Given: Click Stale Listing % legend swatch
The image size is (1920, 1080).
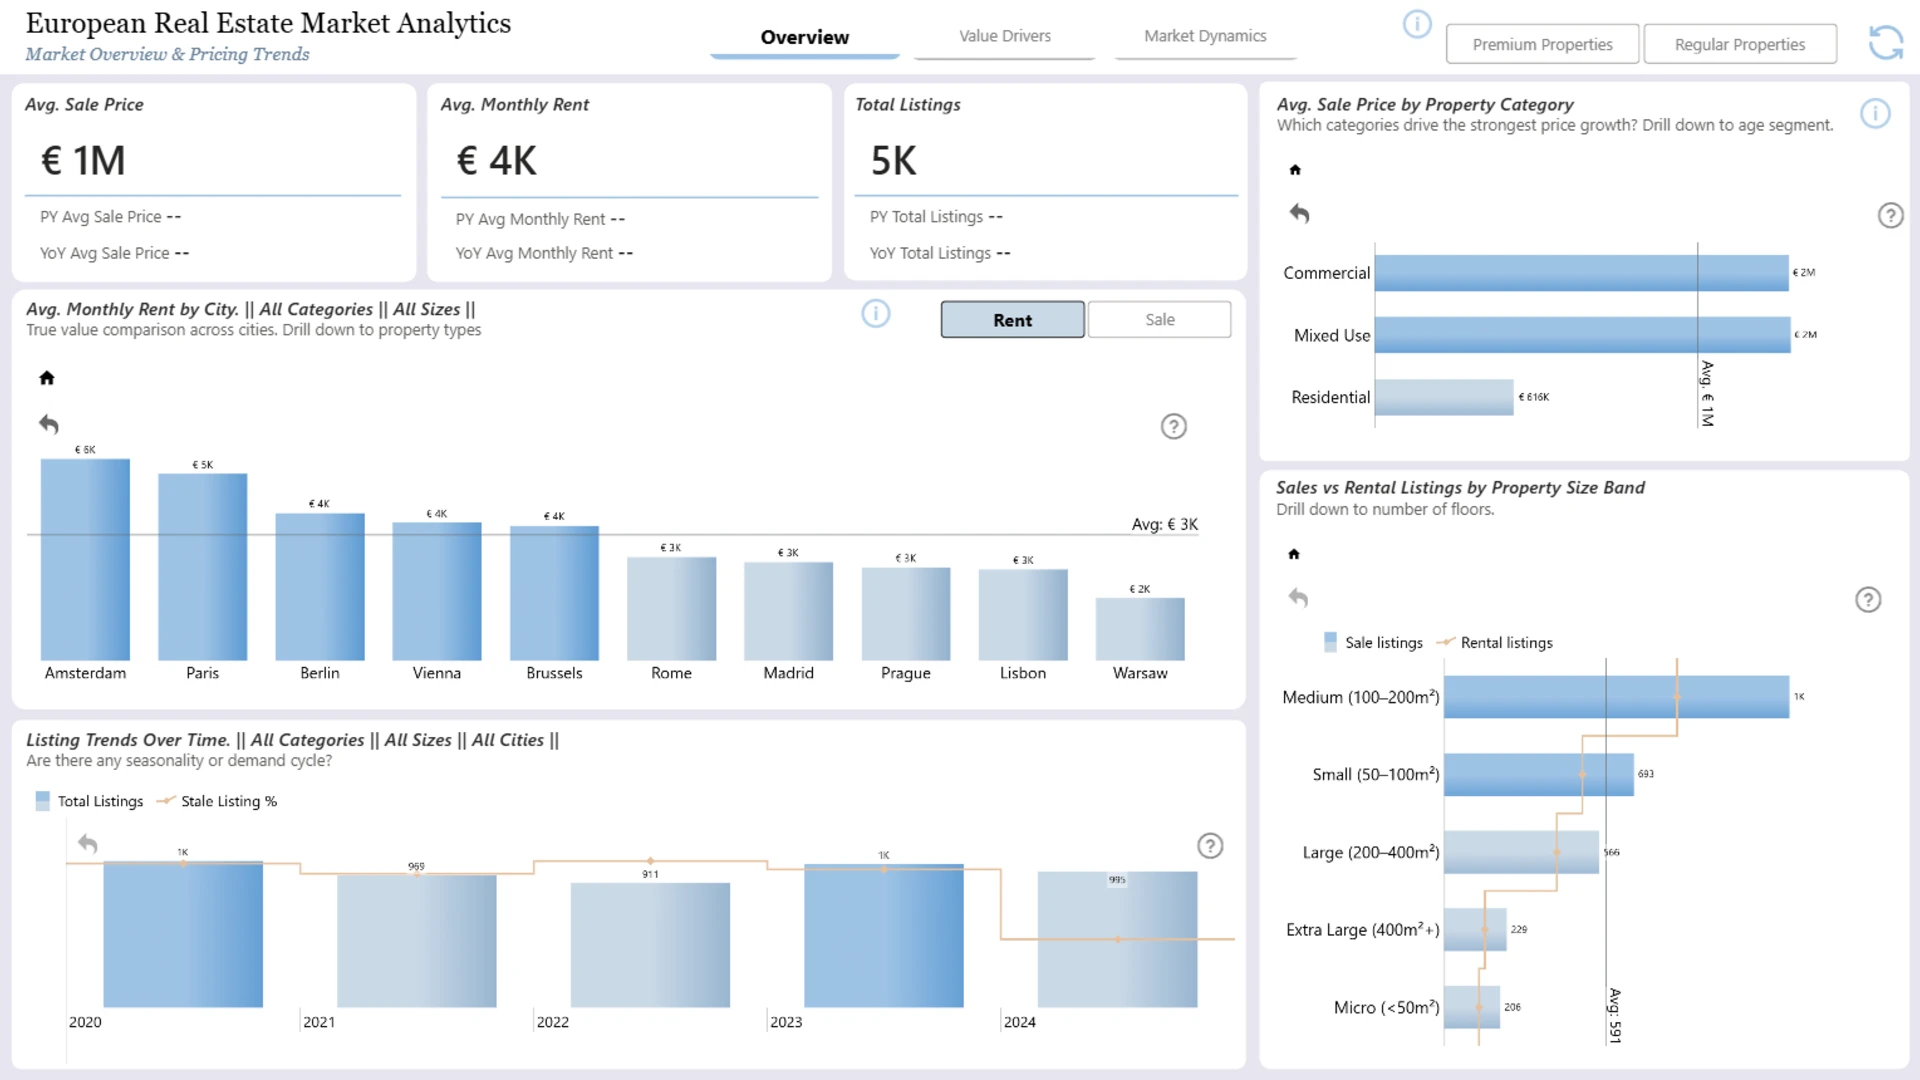Looking at the screenshot, I should [166, 801].
